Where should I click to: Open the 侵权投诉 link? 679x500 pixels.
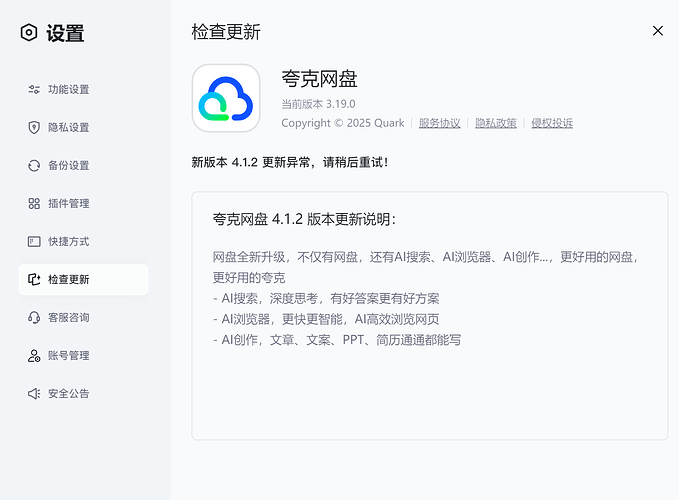point(552,123)
